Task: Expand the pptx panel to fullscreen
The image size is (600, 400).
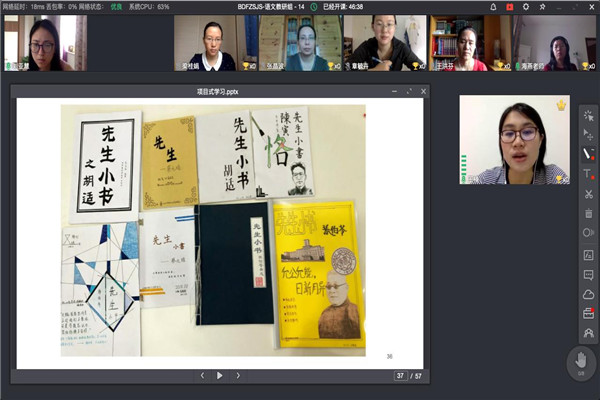Action: tap(409, 91)
